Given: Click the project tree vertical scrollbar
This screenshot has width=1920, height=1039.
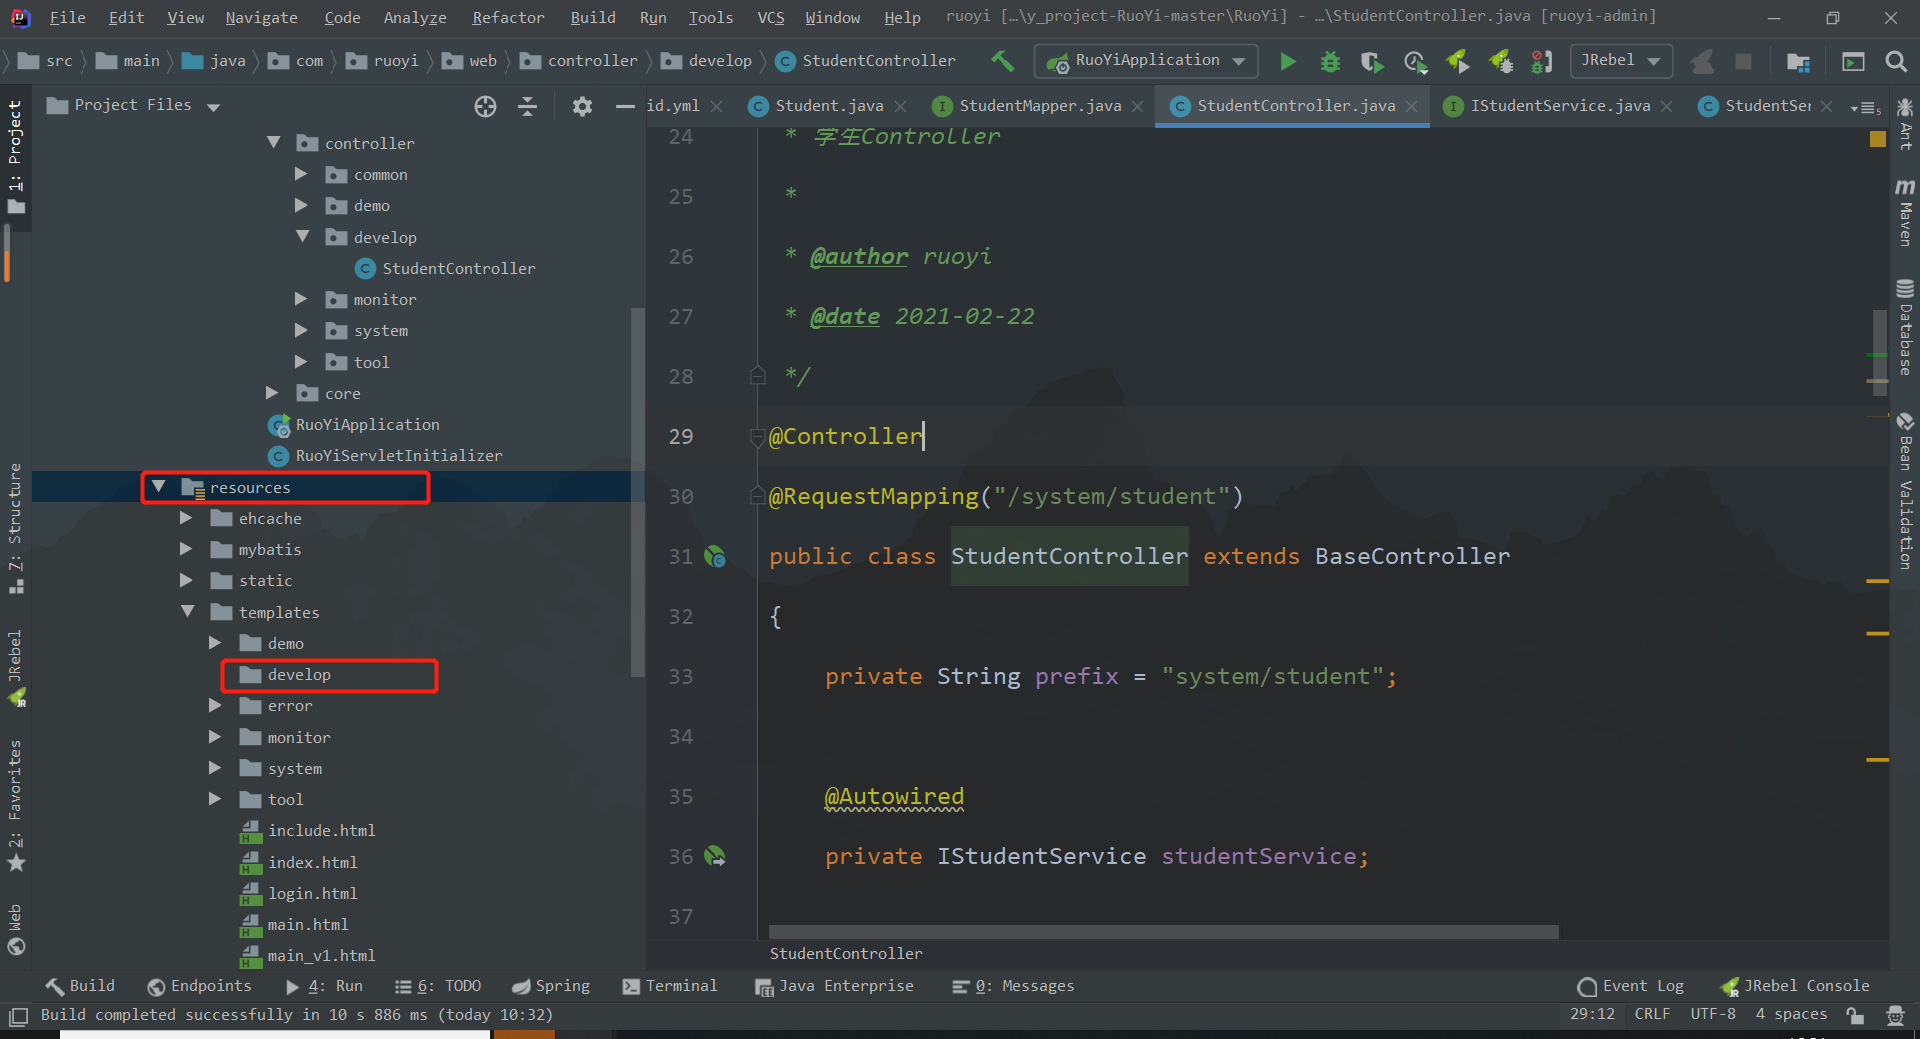Looking at the screenshot, I should pos(637,490).
